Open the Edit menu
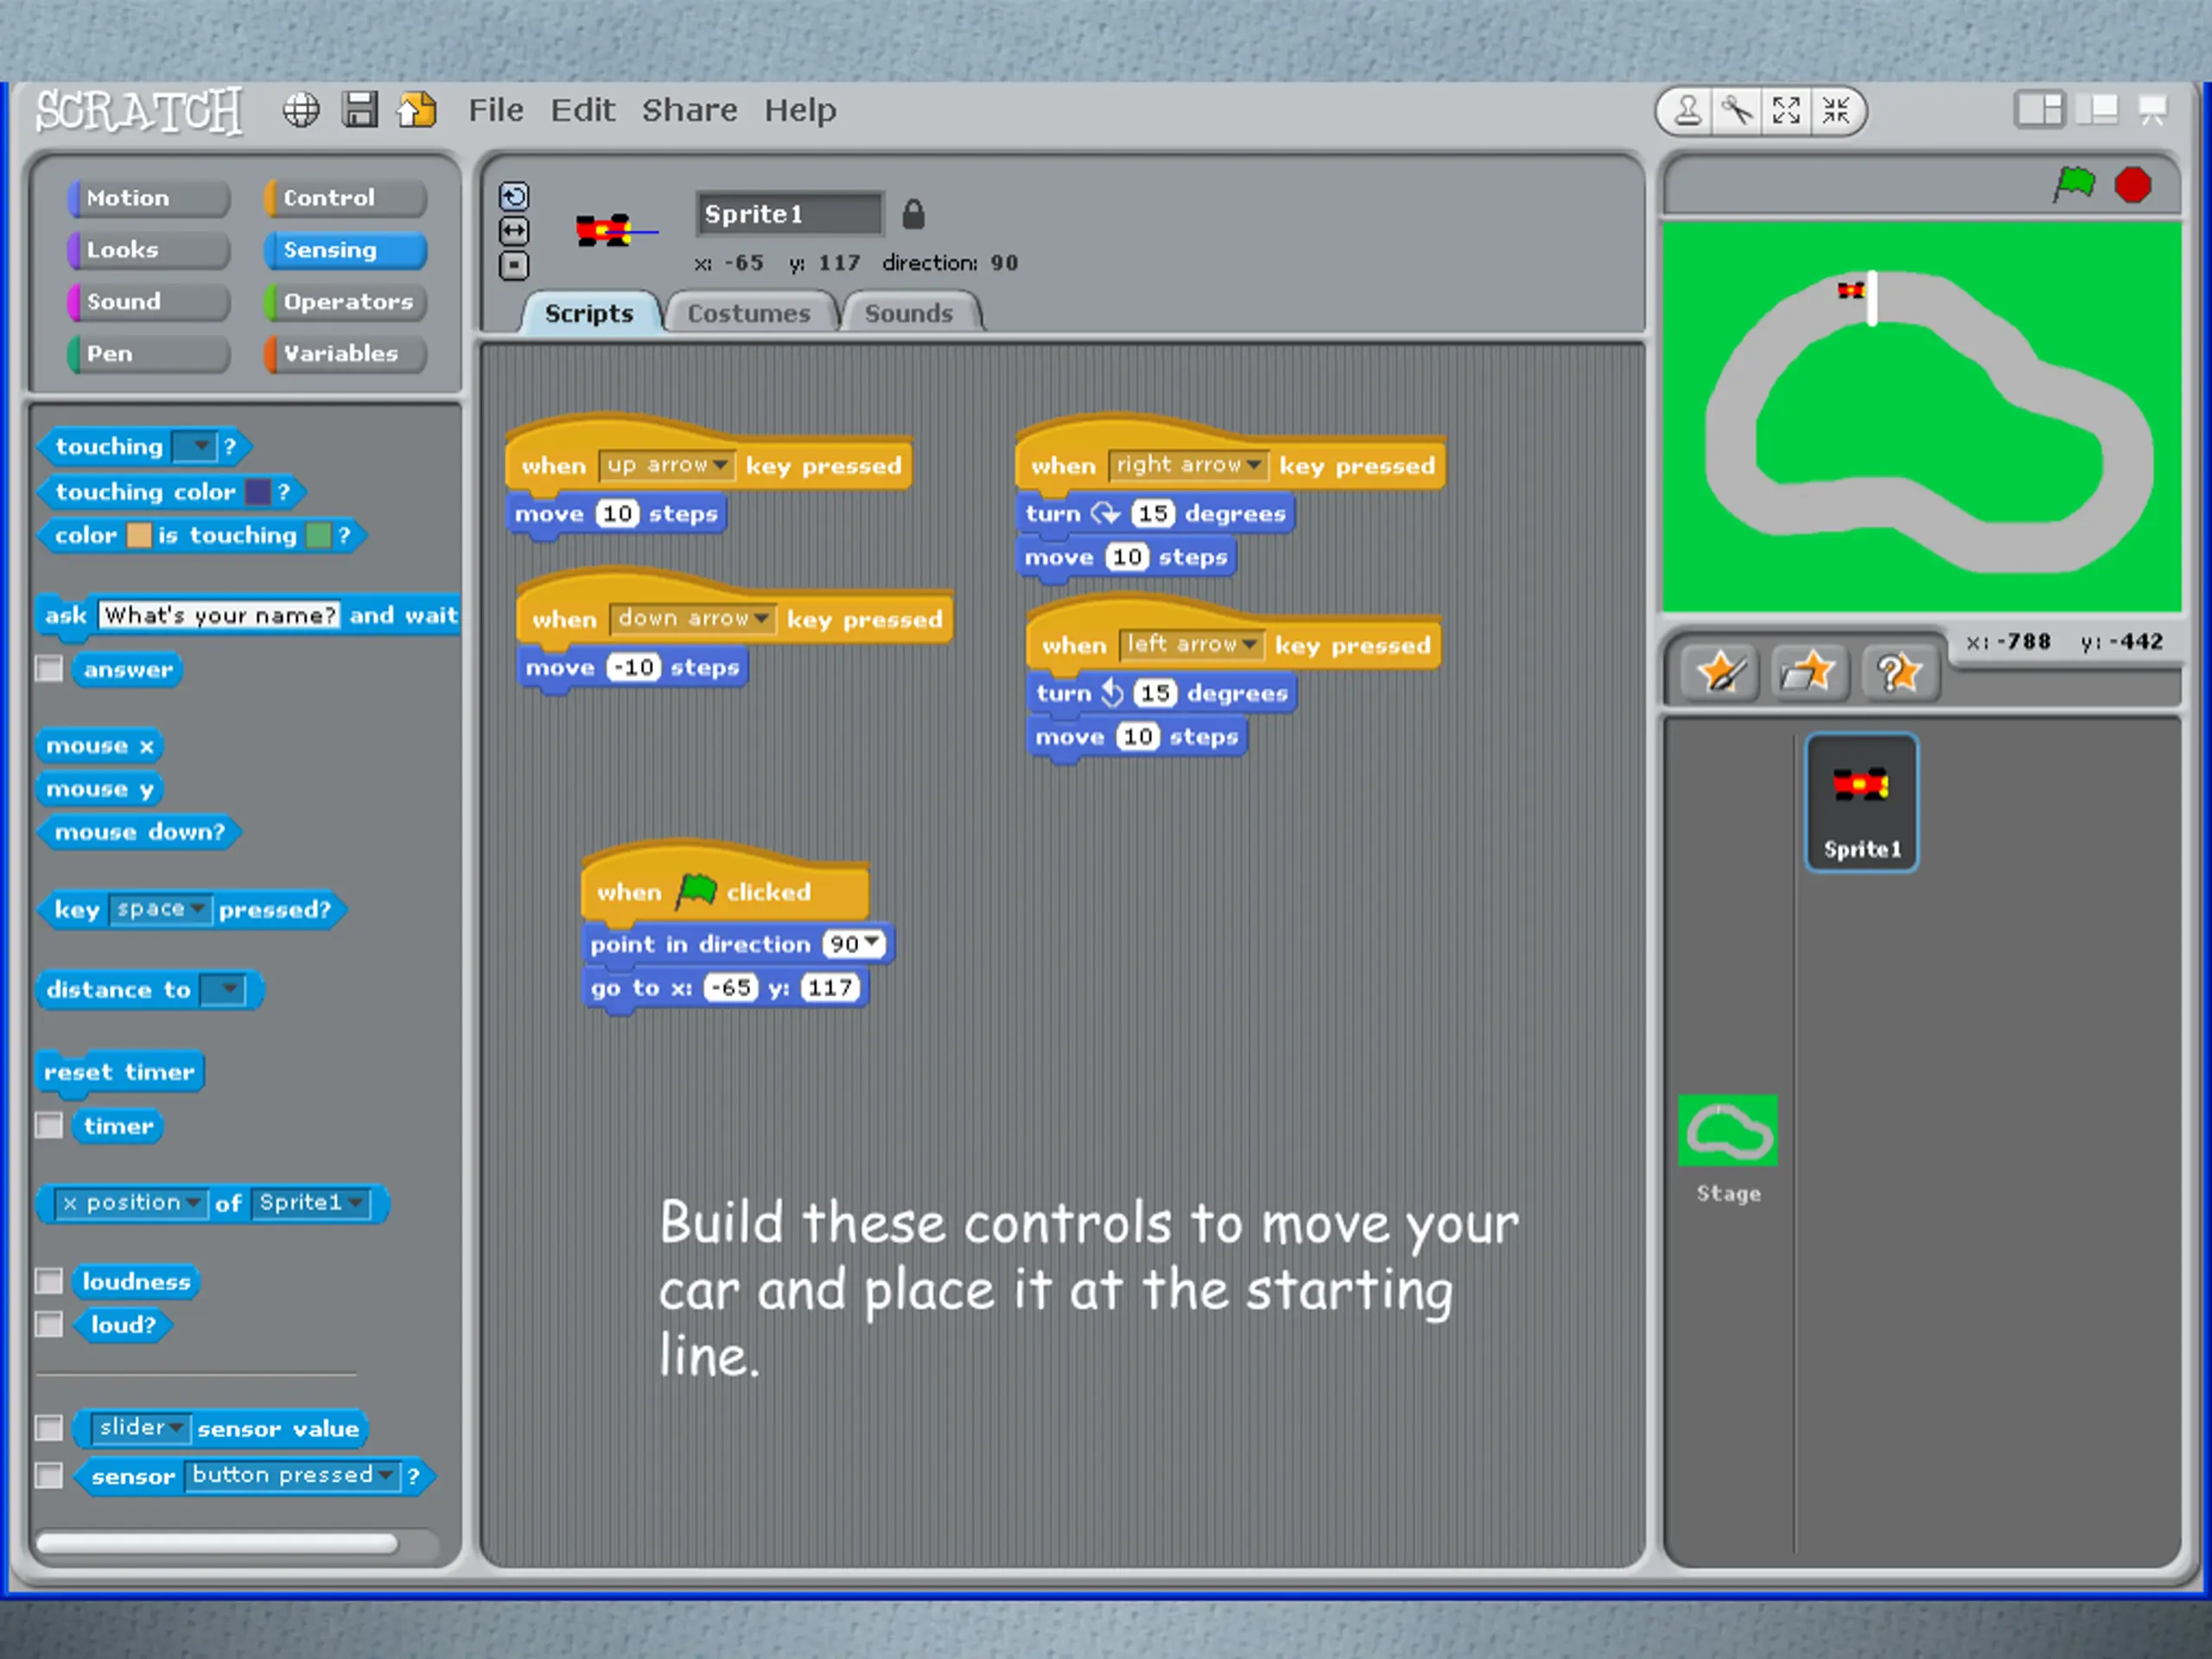This screenshot has height=1659, width=2212. click(582, 110)
